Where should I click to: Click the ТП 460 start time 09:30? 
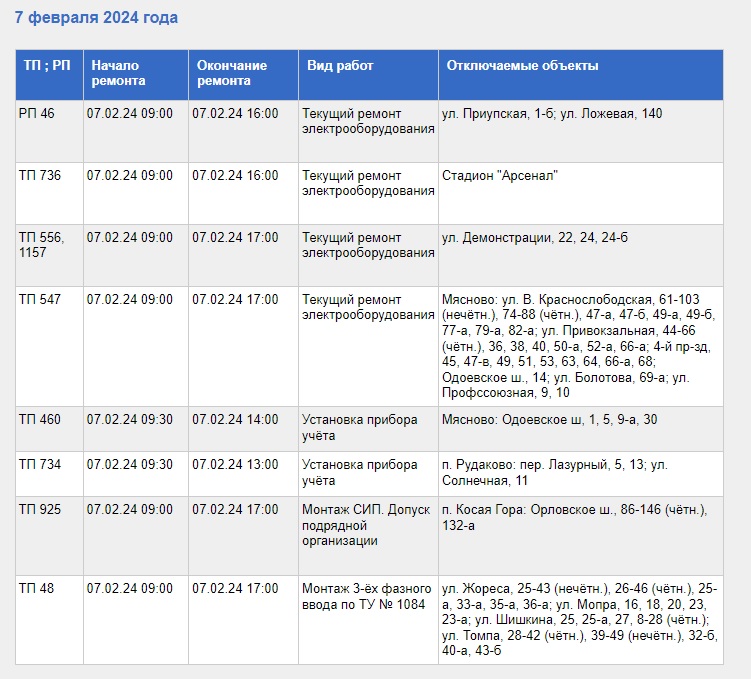(x=129, y=420)
